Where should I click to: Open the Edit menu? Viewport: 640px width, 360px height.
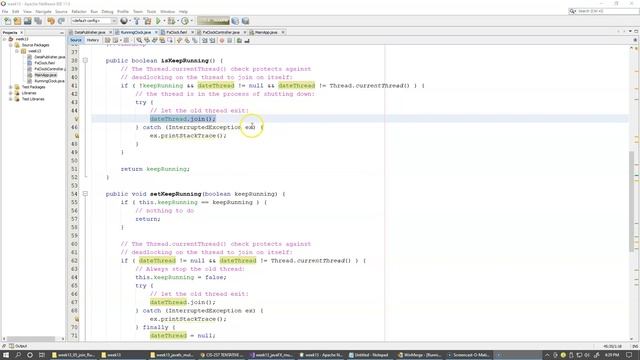(x=16, y=11)
